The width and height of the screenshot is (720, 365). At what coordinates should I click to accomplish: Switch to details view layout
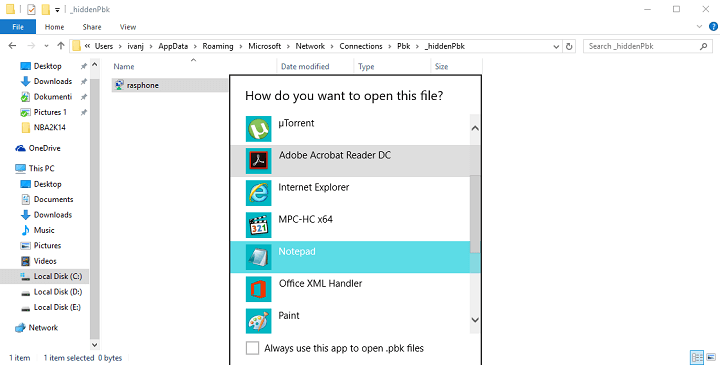(697, 357)
